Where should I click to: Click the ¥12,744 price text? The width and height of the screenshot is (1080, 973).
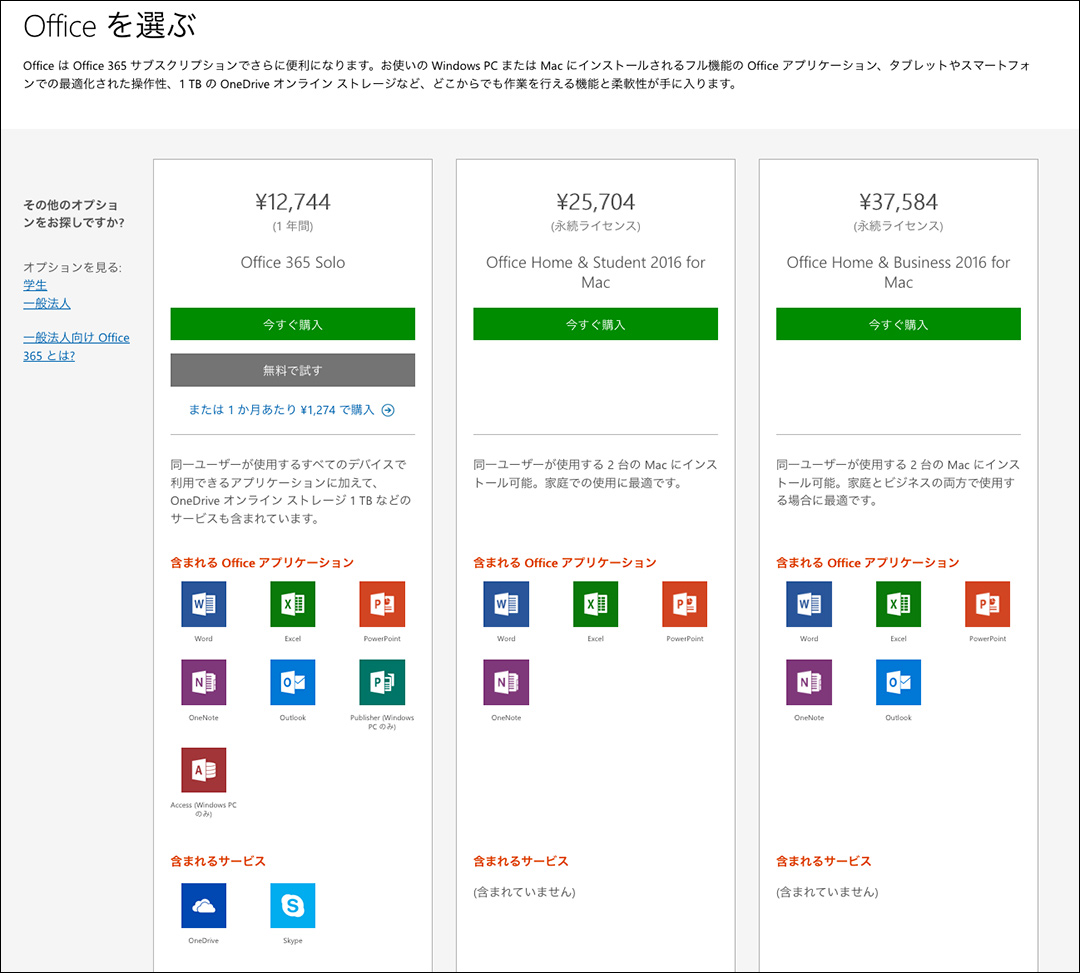(x=293, y=202)
